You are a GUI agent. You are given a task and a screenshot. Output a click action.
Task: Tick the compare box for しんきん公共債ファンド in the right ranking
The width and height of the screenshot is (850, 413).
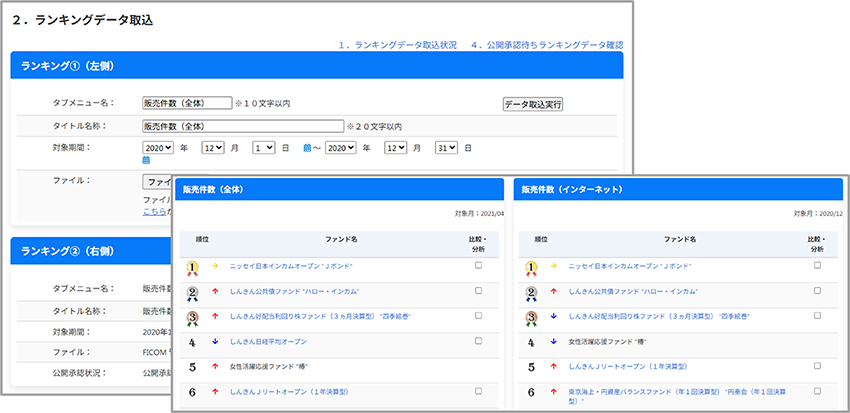(817, 291)
